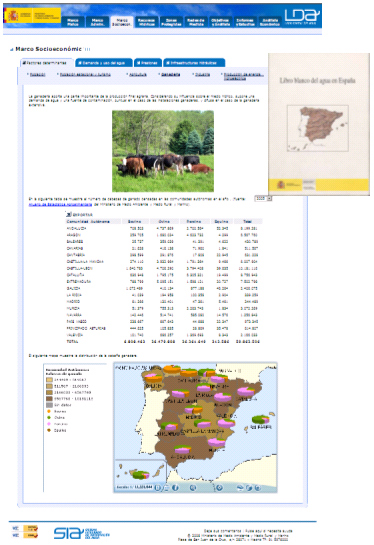Viewport: 374px width, 545px height.
Task: Click the LDA logo in the header
Action: 302,16
